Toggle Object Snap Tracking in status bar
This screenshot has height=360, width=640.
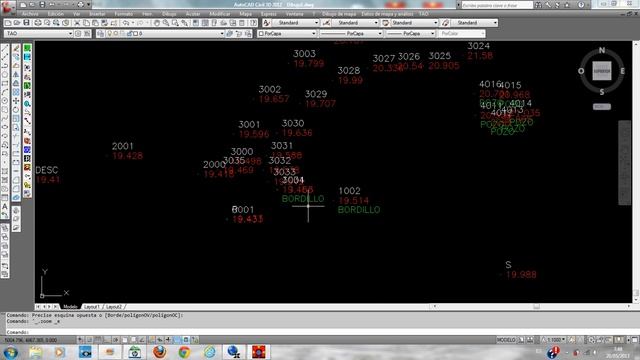pos(142,340)
